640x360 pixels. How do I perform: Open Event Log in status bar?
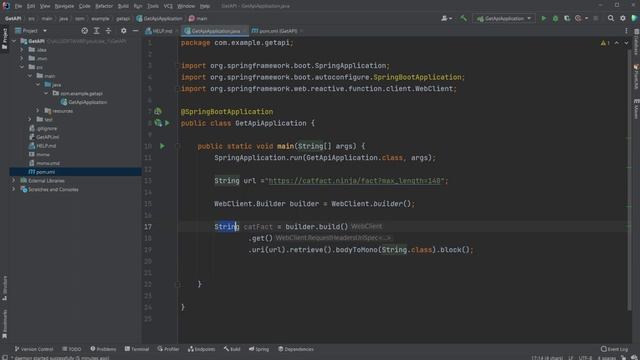614,349
